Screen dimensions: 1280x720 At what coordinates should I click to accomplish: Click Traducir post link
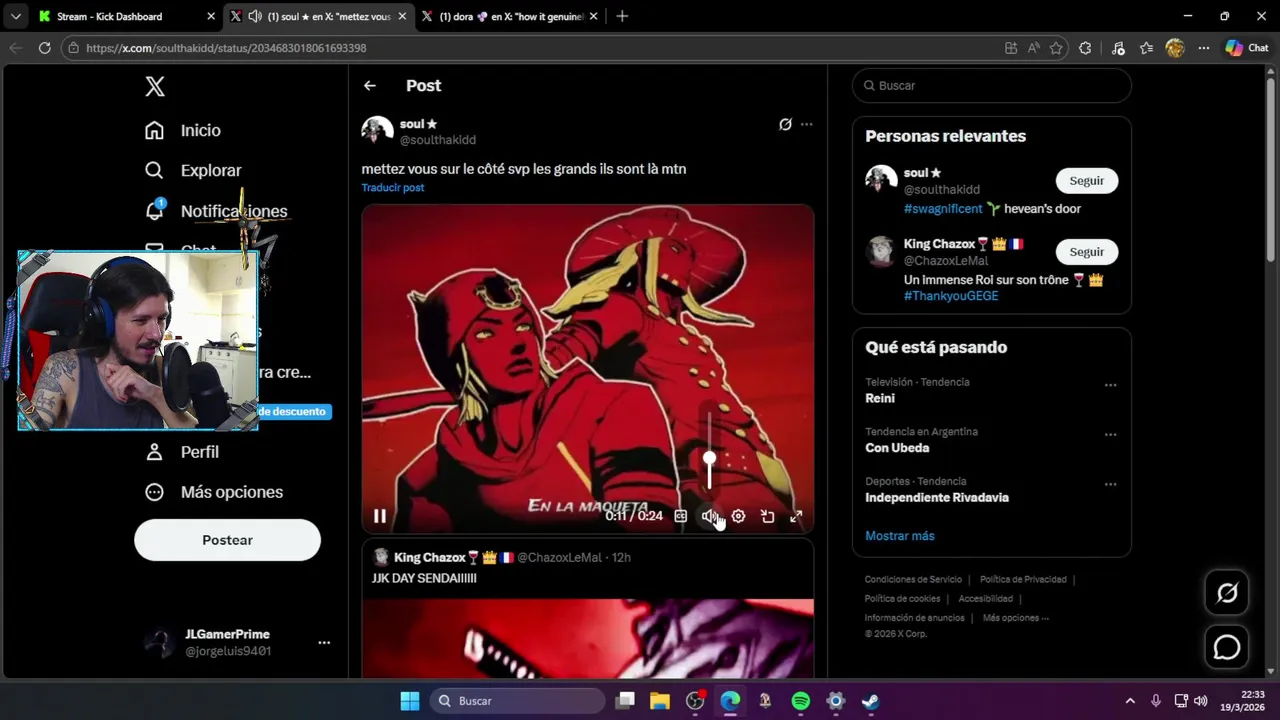[x=393, y=187]
